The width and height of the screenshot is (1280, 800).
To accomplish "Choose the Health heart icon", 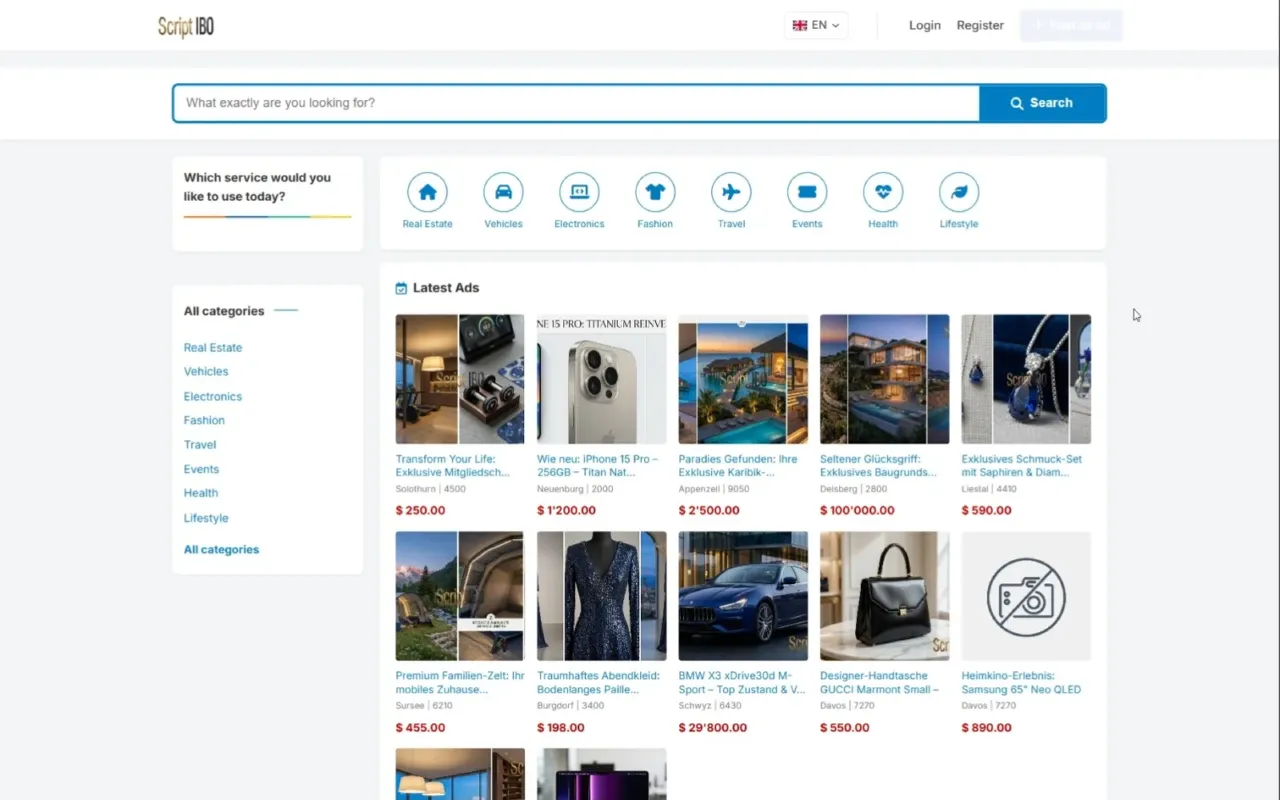I will 883,192.
